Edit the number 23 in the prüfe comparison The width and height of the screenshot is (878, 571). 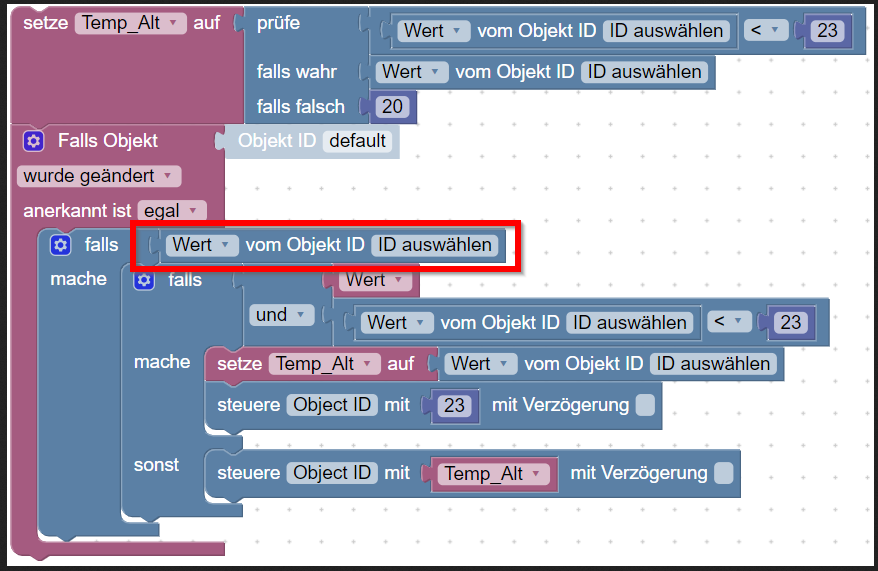(x=827, y=30)
